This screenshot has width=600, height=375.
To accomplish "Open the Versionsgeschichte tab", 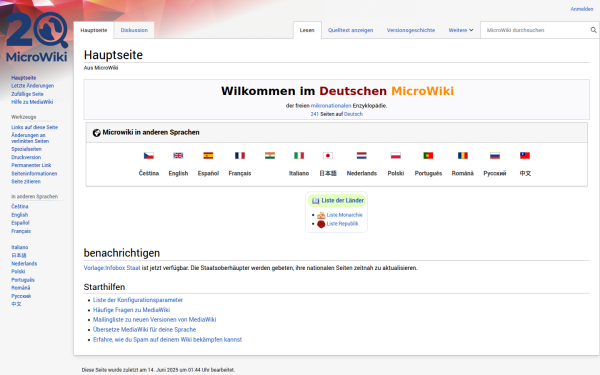I will click(411, 30).
